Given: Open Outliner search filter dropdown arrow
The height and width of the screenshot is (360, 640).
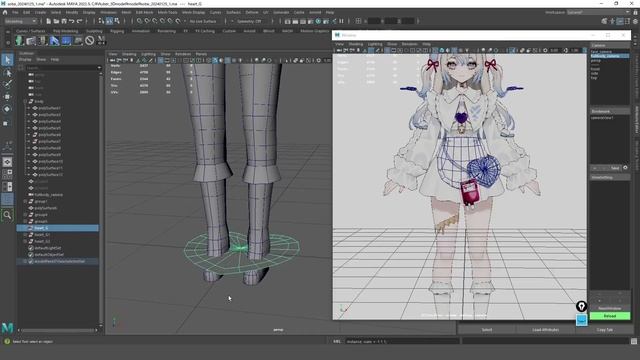Looking at the screenshot, I should coord(99,68).
